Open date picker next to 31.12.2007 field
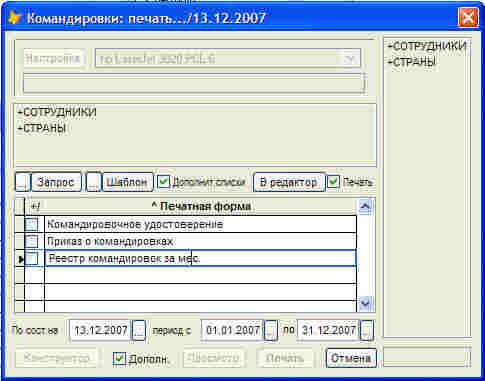 coord(367,330)
